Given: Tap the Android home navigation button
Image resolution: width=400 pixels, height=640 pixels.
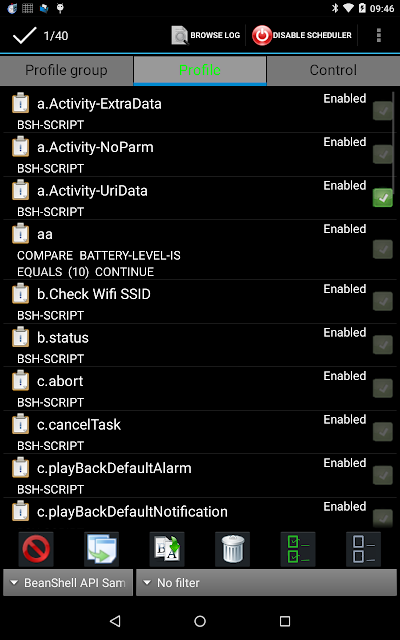Looking at the screenshot, I should [x=200, y=621].
